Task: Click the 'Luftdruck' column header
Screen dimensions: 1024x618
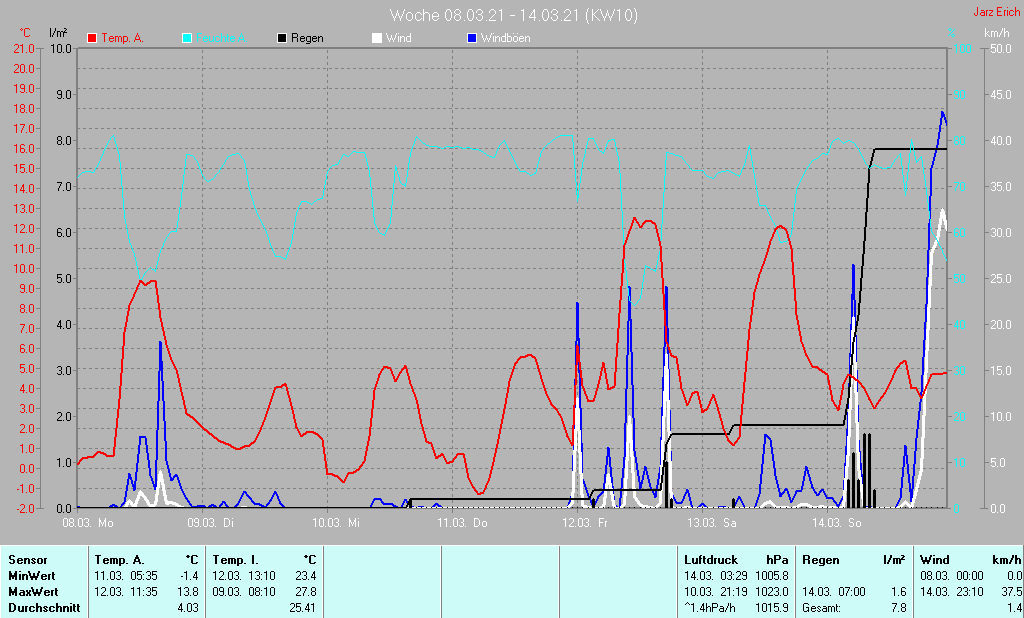Action: coord(711,560)
